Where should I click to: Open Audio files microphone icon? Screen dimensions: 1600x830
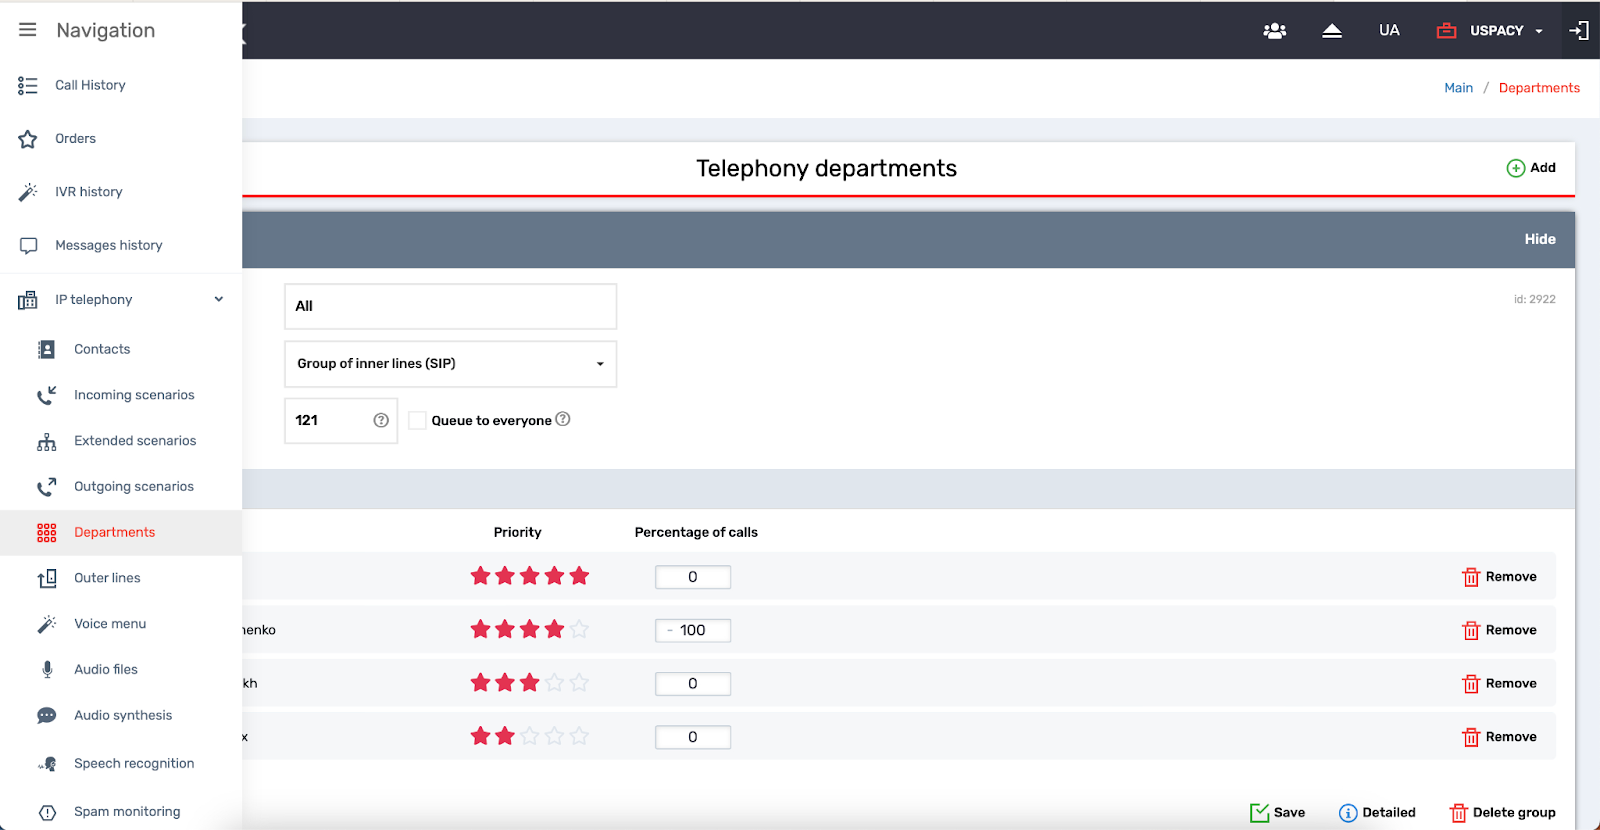tap(47, 670)
